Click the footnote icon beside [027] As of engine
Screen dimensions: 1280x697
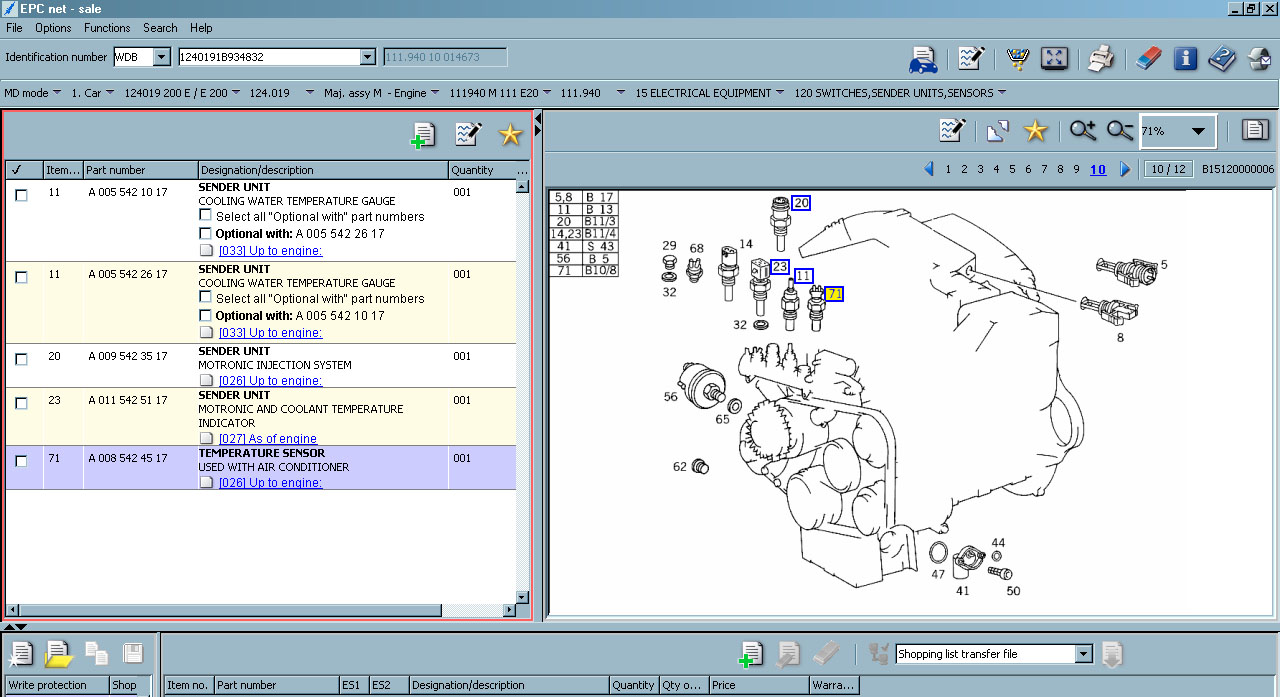(207, 439)
